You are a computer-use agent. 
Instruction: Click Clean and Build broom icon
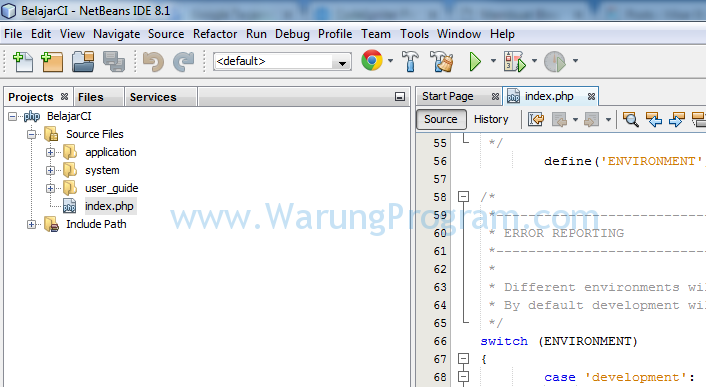[442, 61]
